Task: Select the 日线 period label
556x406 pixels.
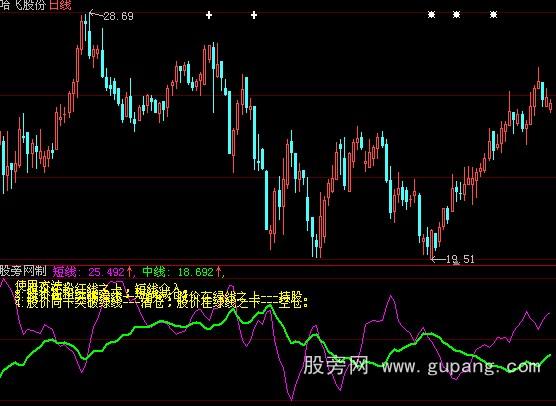Action: [60, 5]
